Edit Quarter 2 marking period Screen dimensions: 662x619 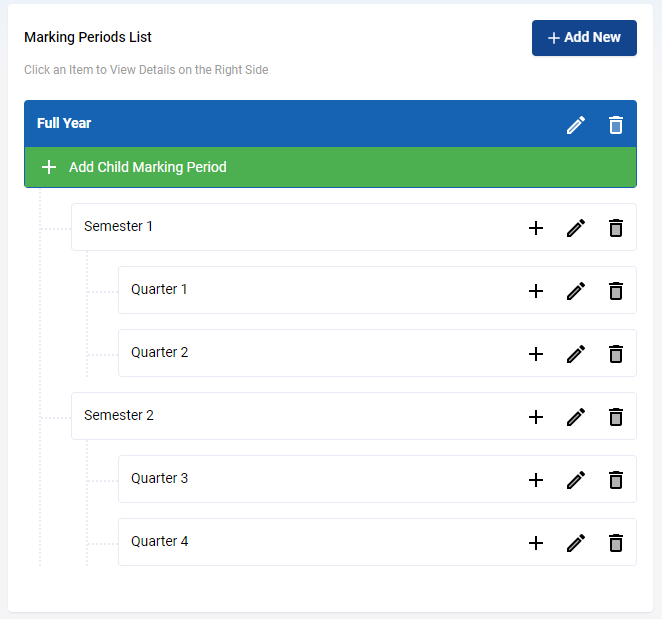pos(576,354)
